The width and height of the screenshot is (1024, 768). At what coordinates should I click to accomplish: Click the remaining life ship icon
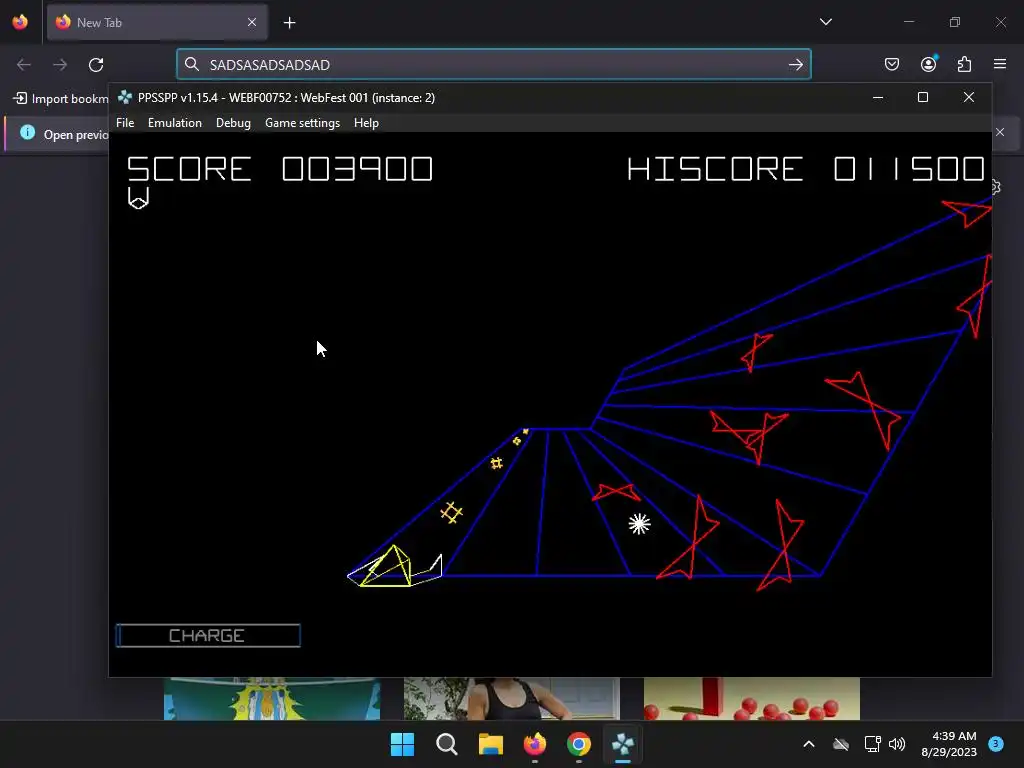tap(138, 198)
